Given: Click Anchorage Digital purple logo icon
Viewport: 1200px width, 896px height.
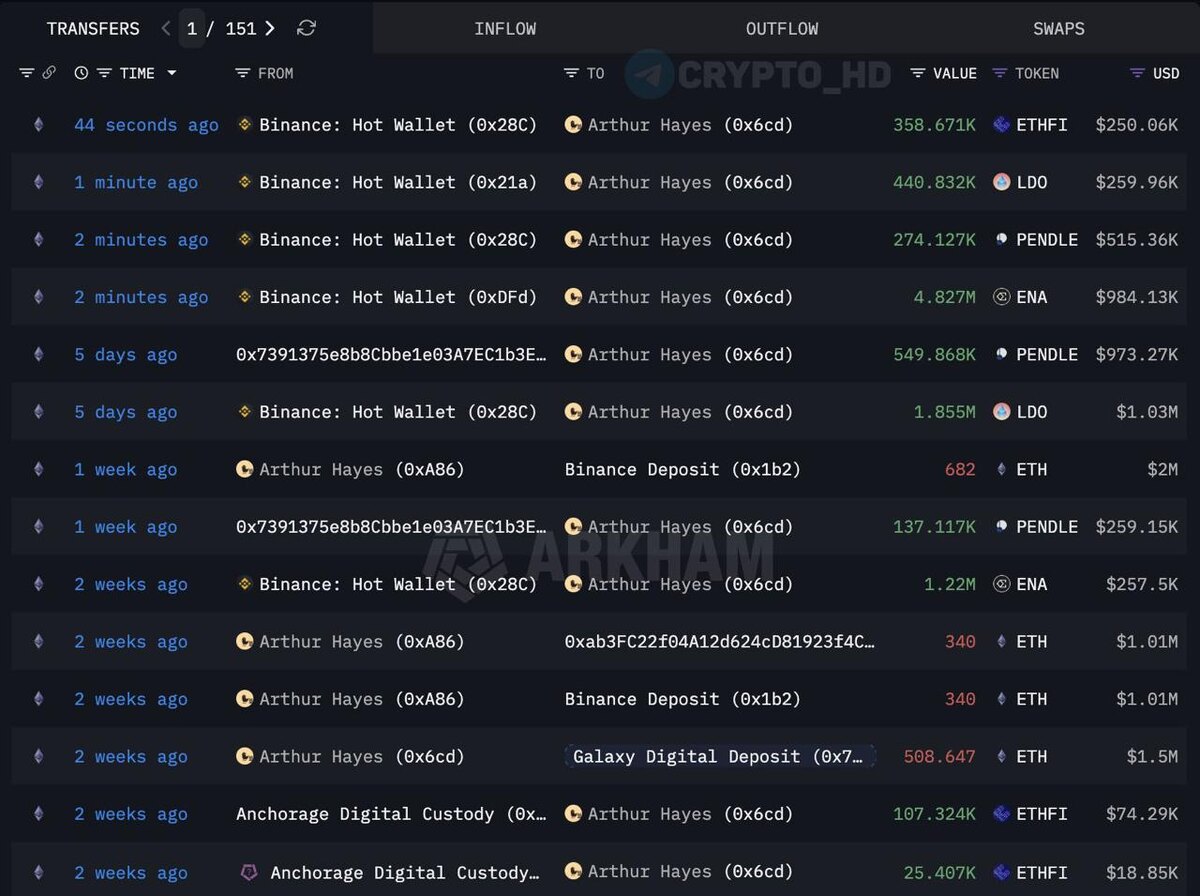Looking at the screenshot, I should pos(249,872).
